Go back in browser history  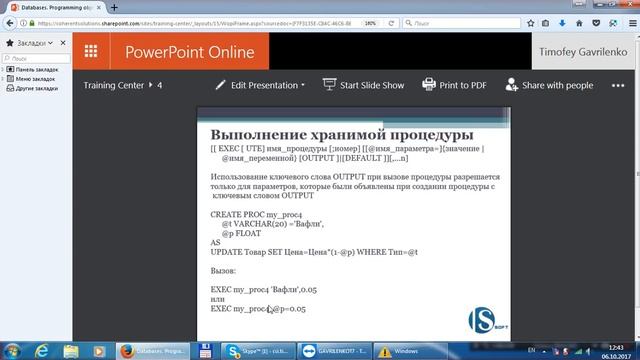tap(10, 23)
